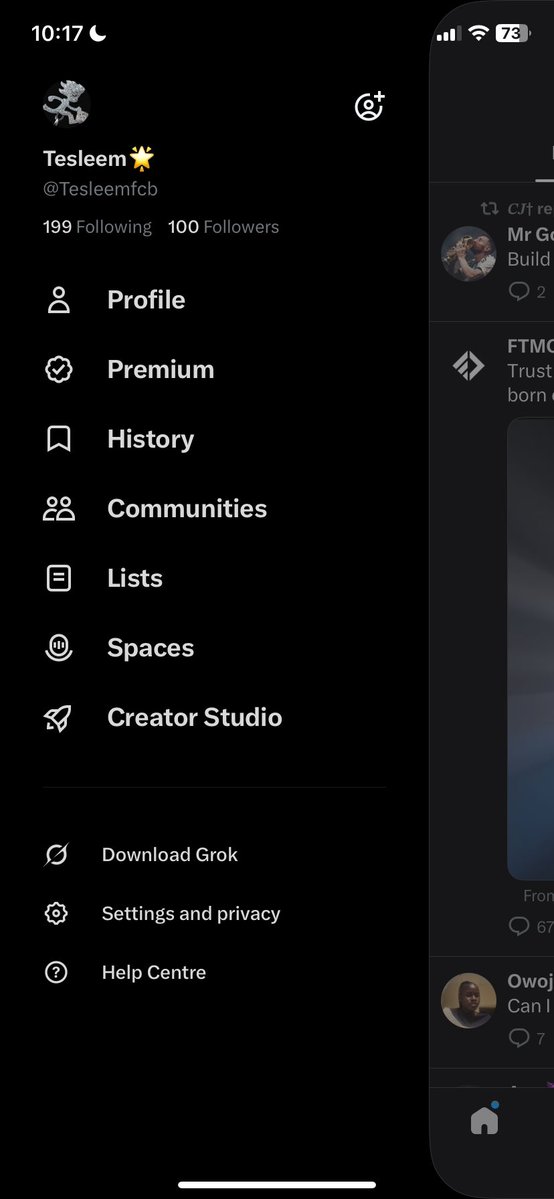Open the Help Centre link
The image size is (554, 1199).
[154, 972]
